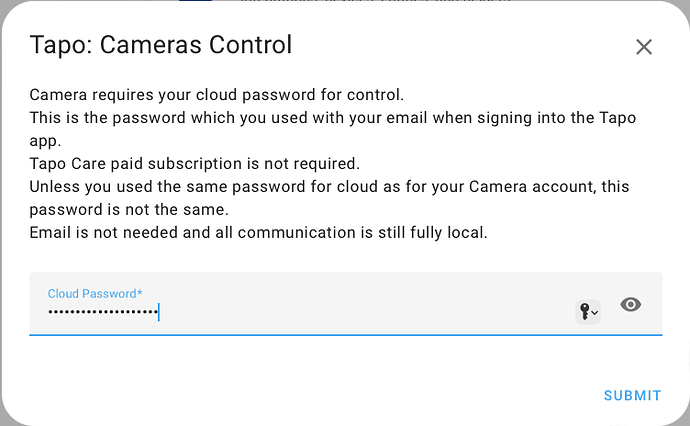This screenshot has height=426, width=690.
Task: Expand the key icon's dropdown chevron
Action: coord(596,313)
